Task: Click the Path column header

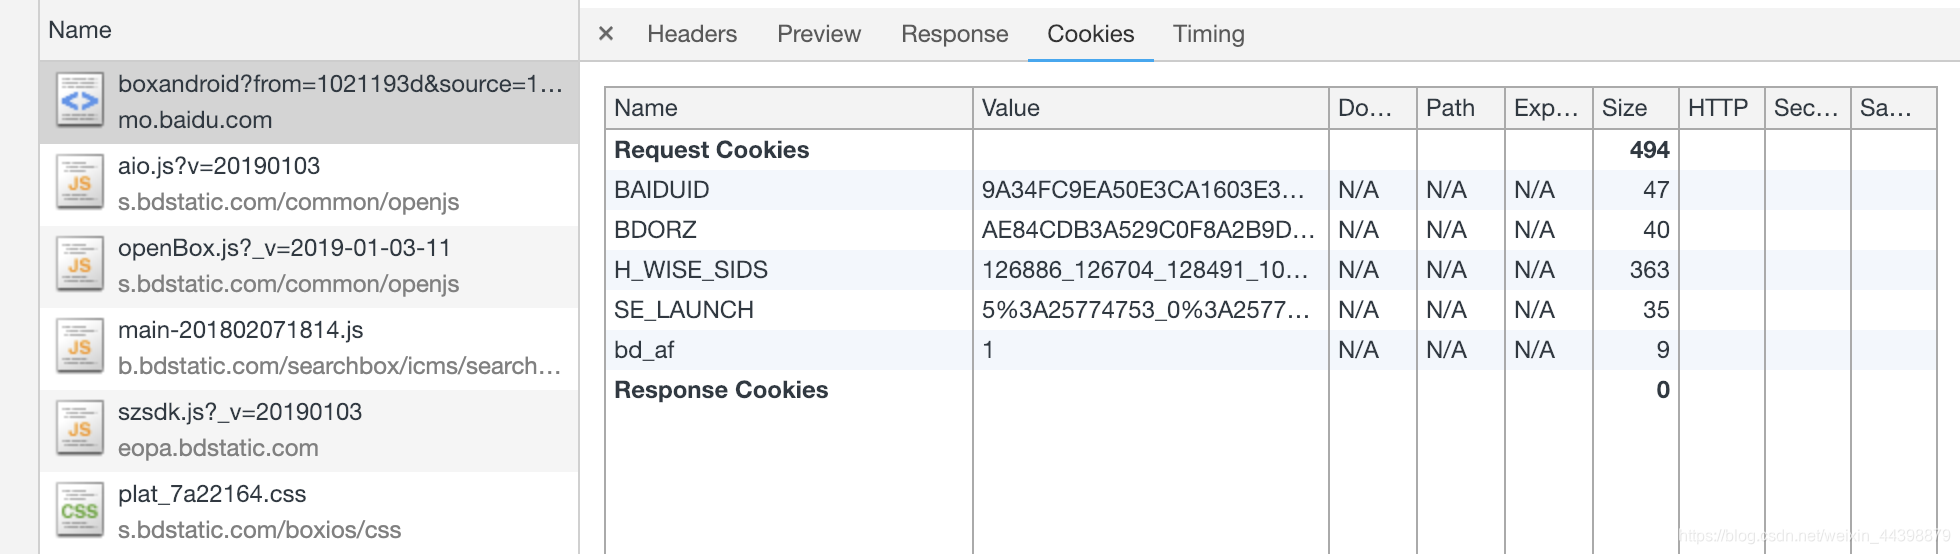Action: point(1461,108)
